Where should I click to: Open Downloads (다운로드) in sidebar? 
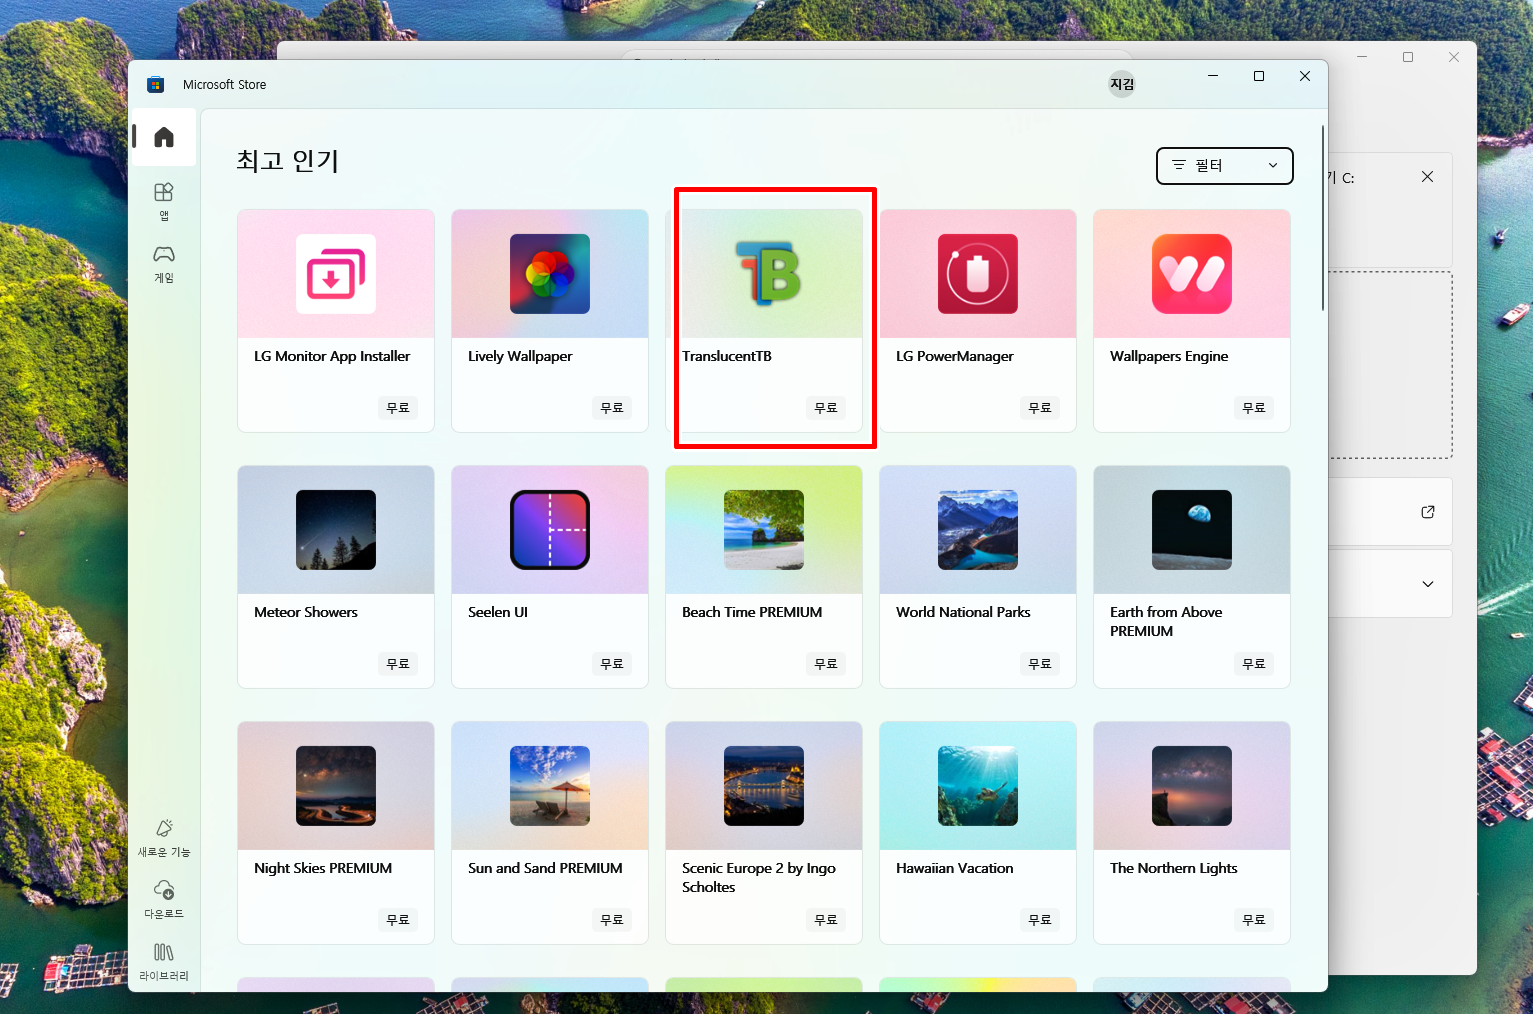click(164, 899)
